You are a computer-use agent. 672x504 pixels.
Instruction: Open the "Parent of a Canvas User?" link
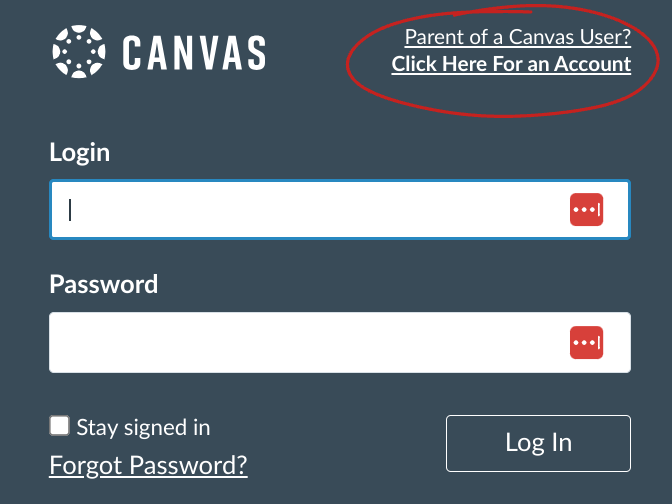coord(517,38)
